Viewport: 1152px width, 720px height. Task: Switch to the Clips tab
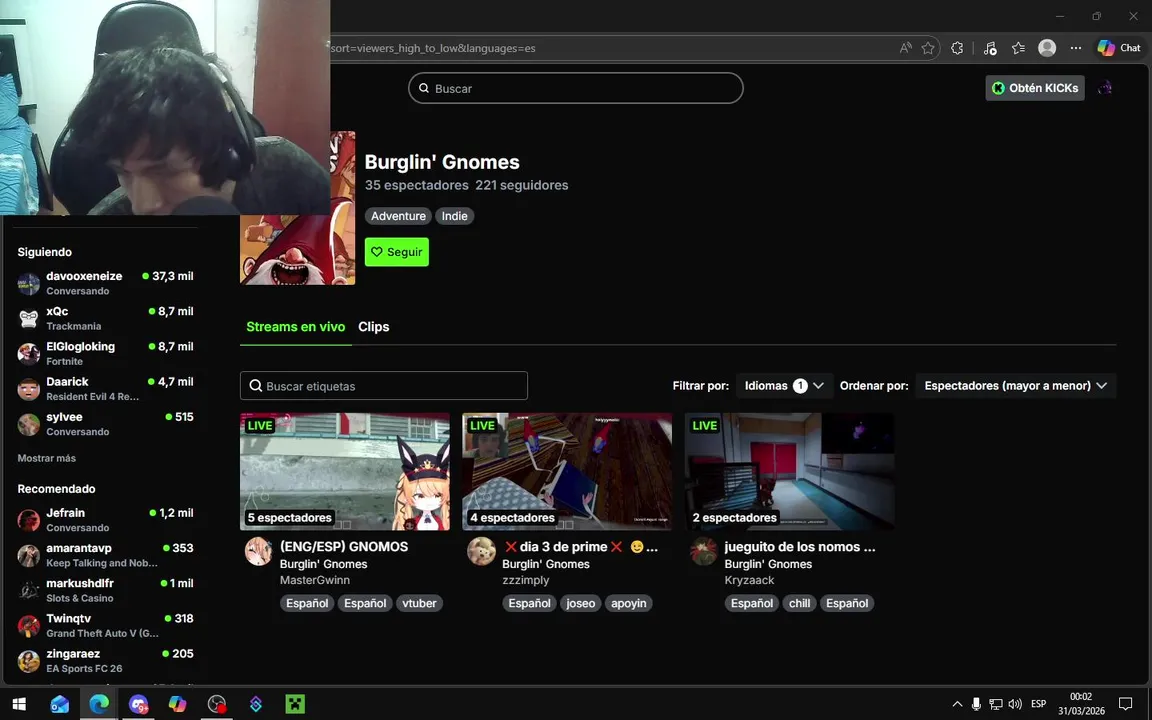374,327
